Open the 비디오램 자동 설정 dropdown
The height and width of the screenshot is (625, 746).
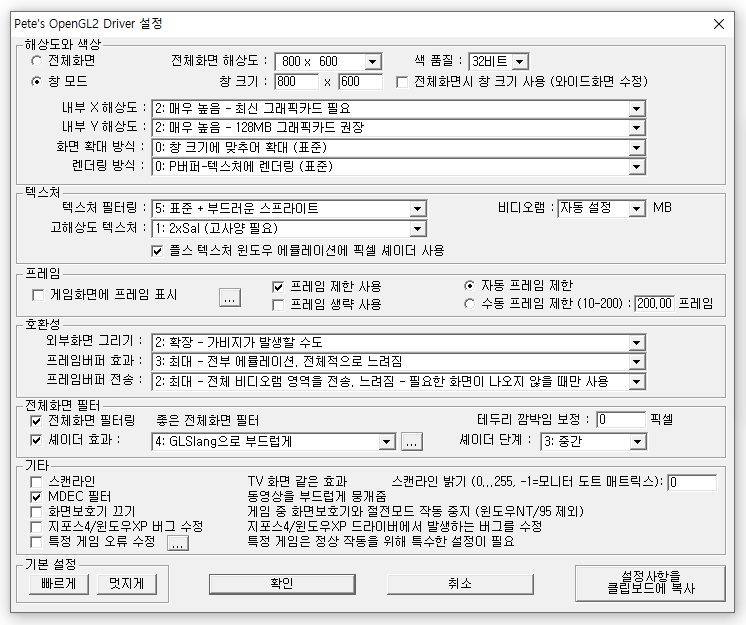(x=601, y=208)
